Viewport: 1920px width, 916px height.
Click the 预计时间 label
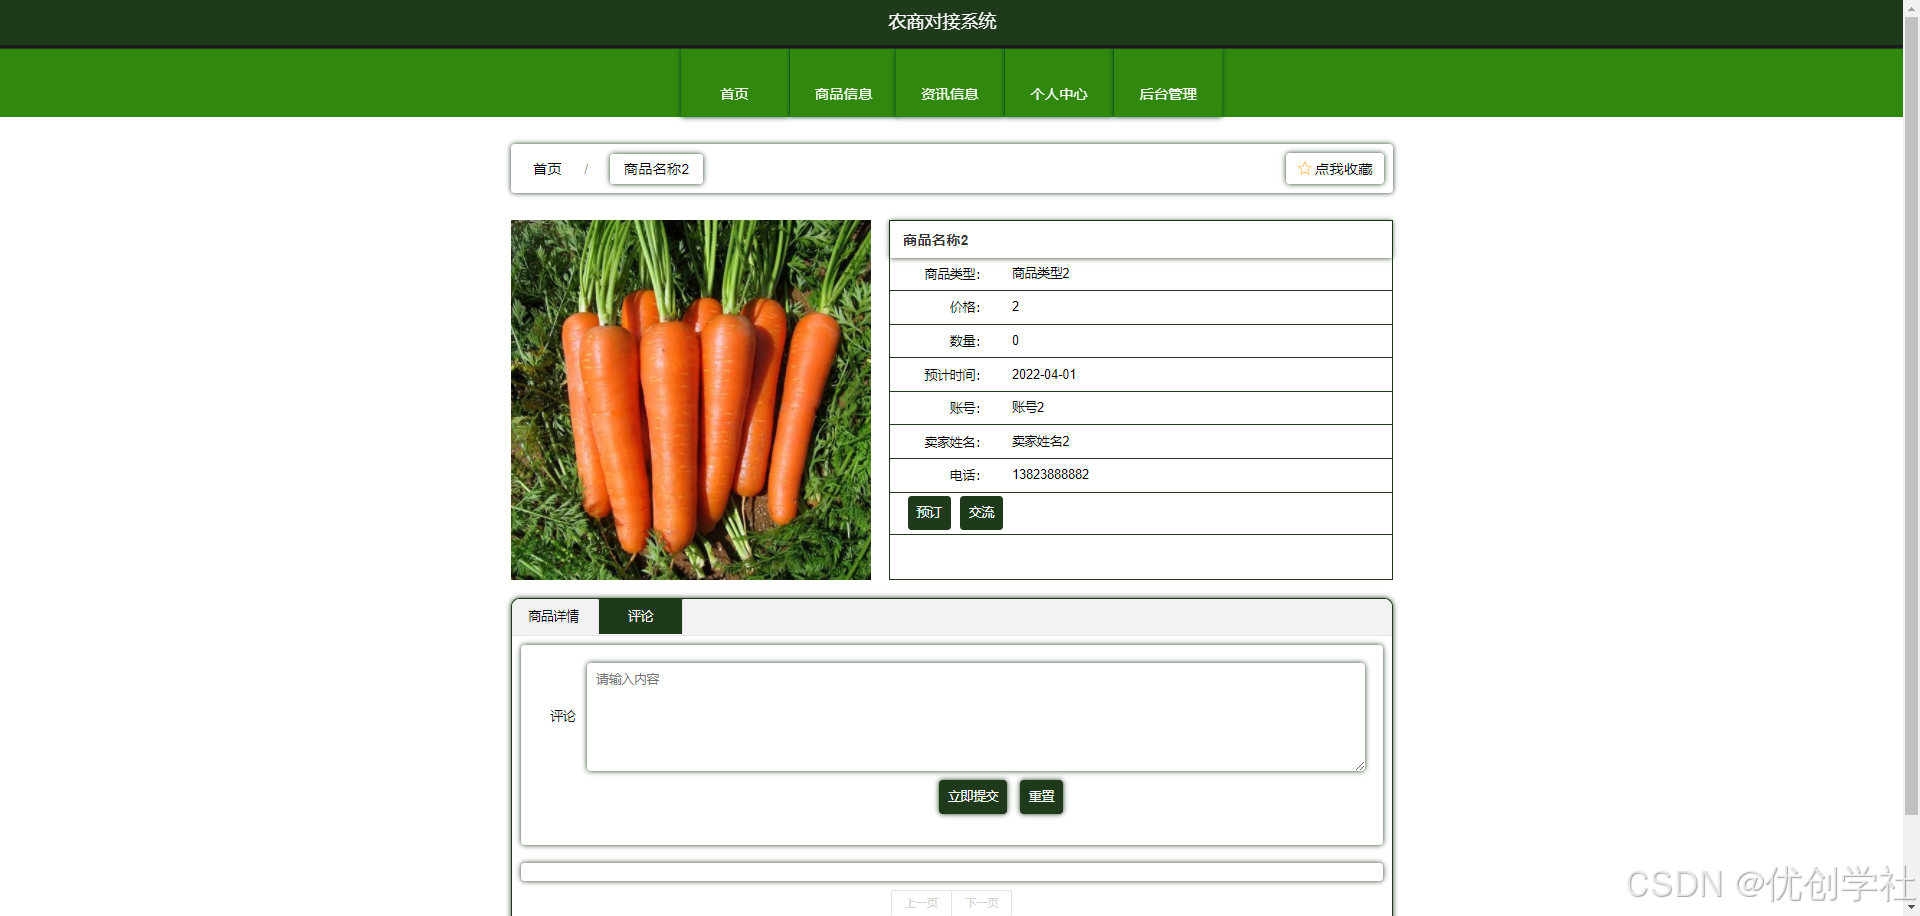(x=951, y=375)
